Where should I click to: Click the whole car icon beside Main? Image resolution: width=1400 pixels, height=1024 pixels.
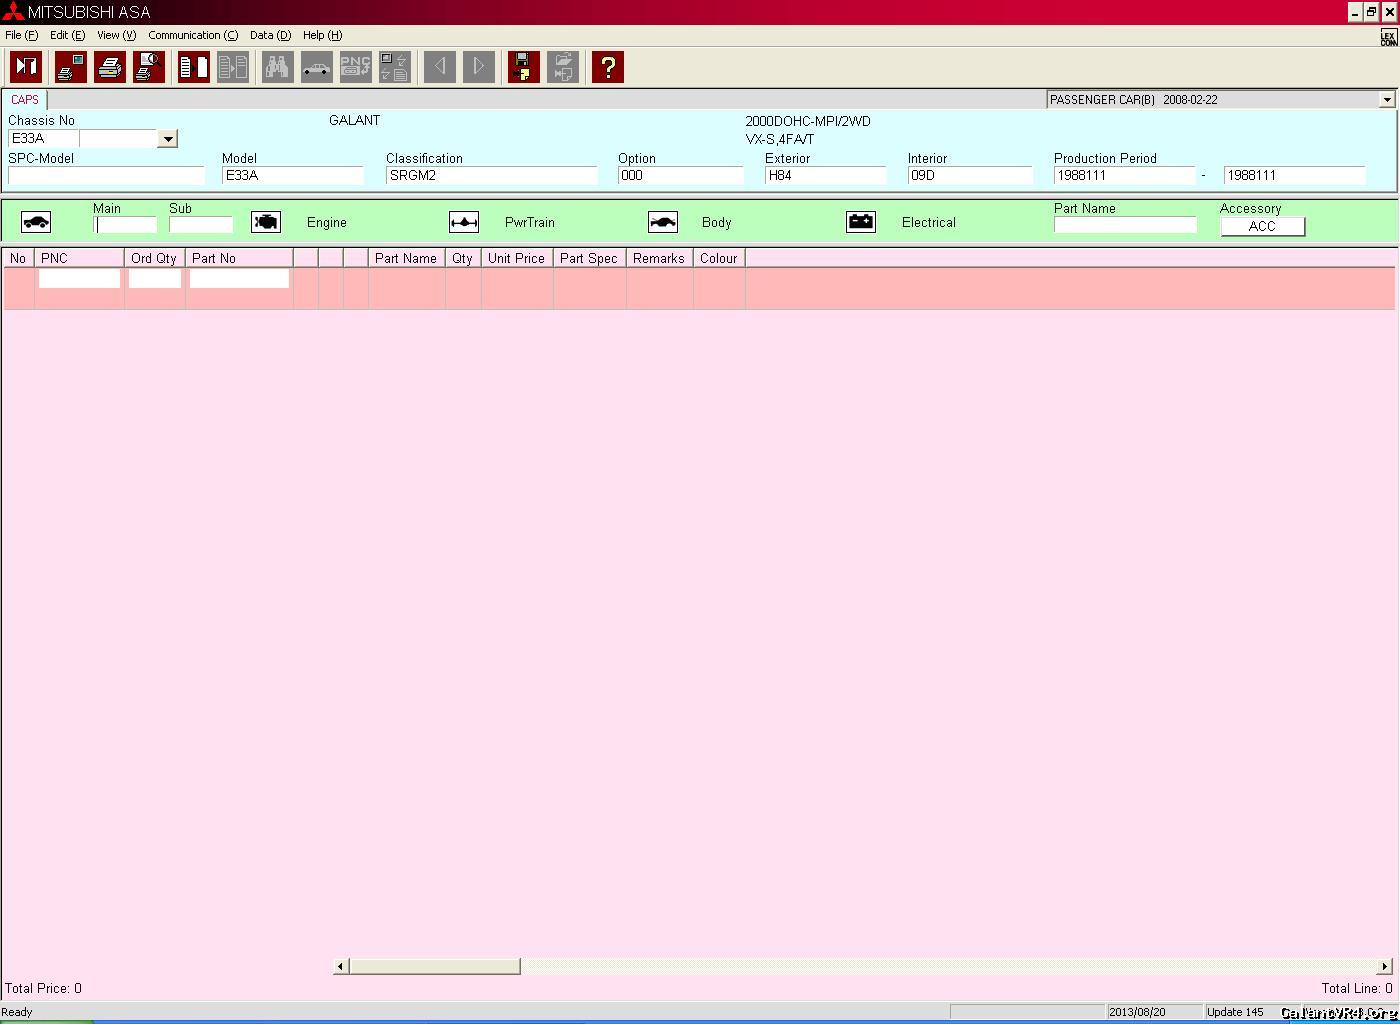36,222
